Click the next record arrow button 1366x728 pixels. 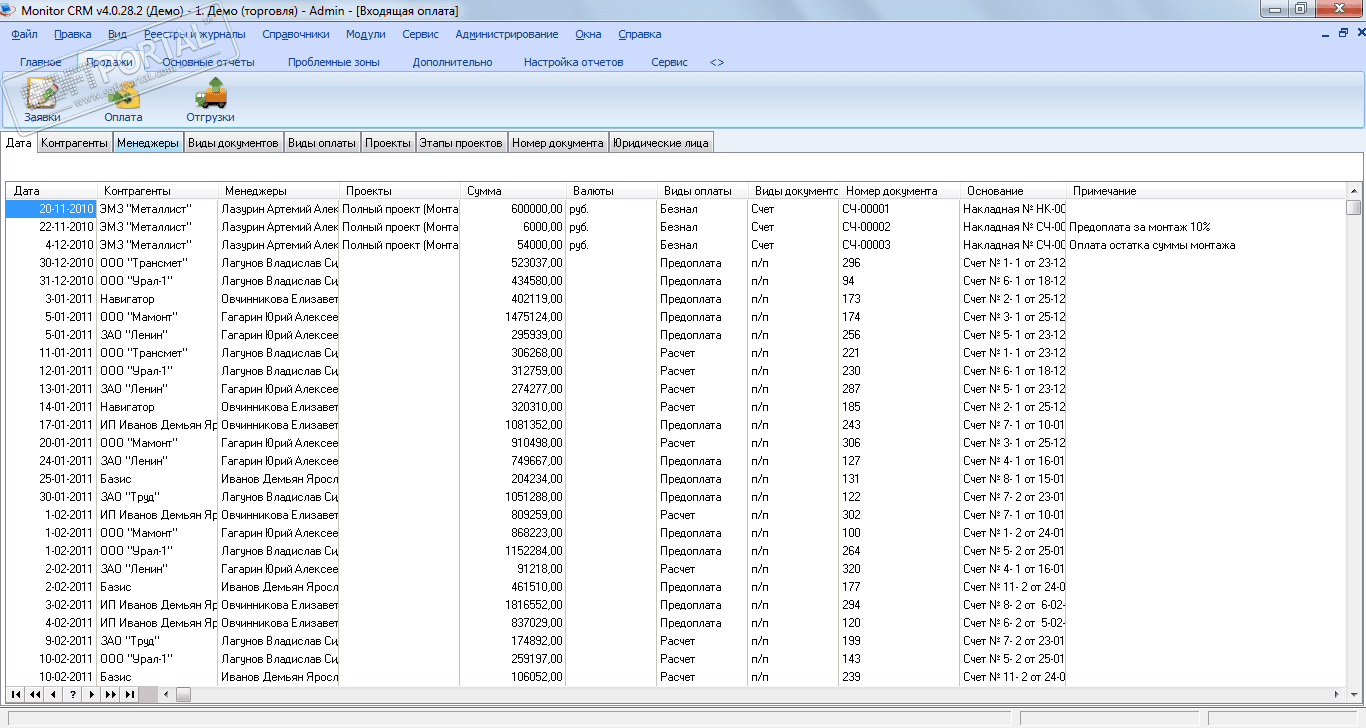(91, 694)
